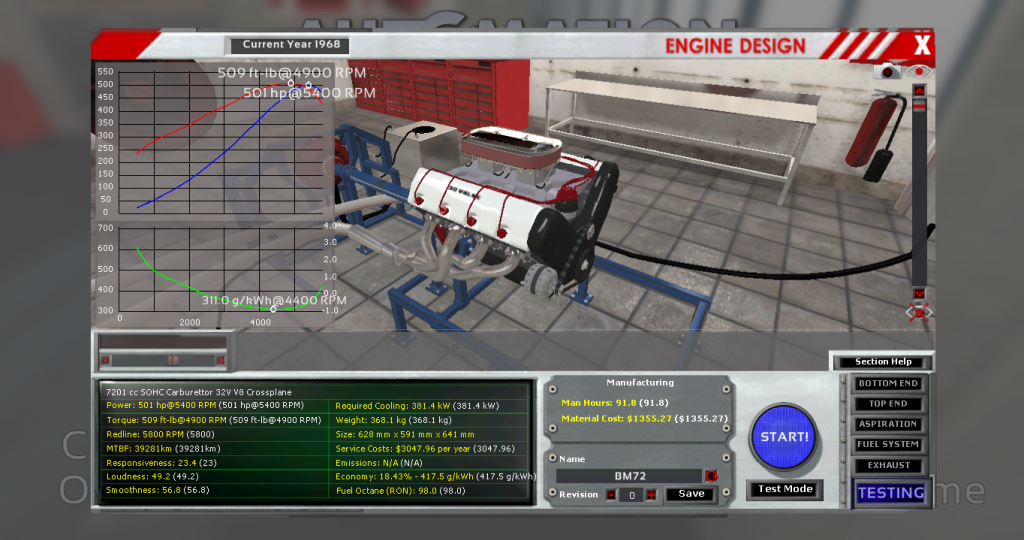Click the peak torque marker on graph
Image resolution: width=1024 pixels, height=540 pixels.
(291, 83)
